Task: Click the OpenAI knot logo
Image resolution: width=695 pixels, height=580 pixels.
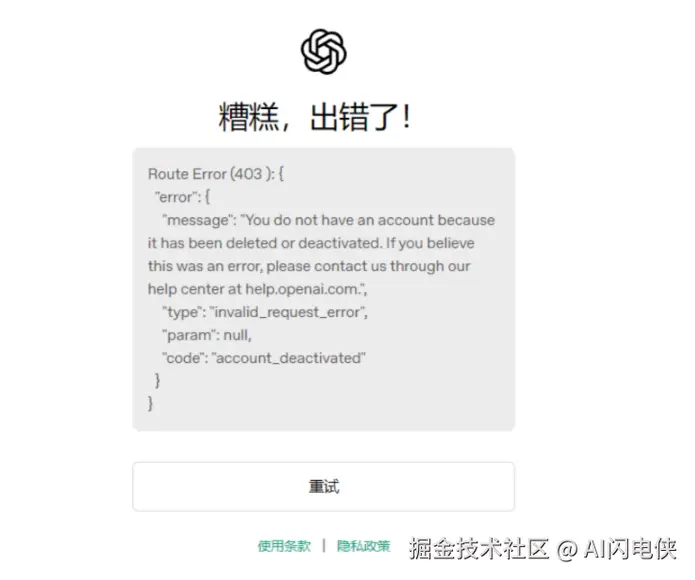Action: pyautogui.click(x=324, y=51)
